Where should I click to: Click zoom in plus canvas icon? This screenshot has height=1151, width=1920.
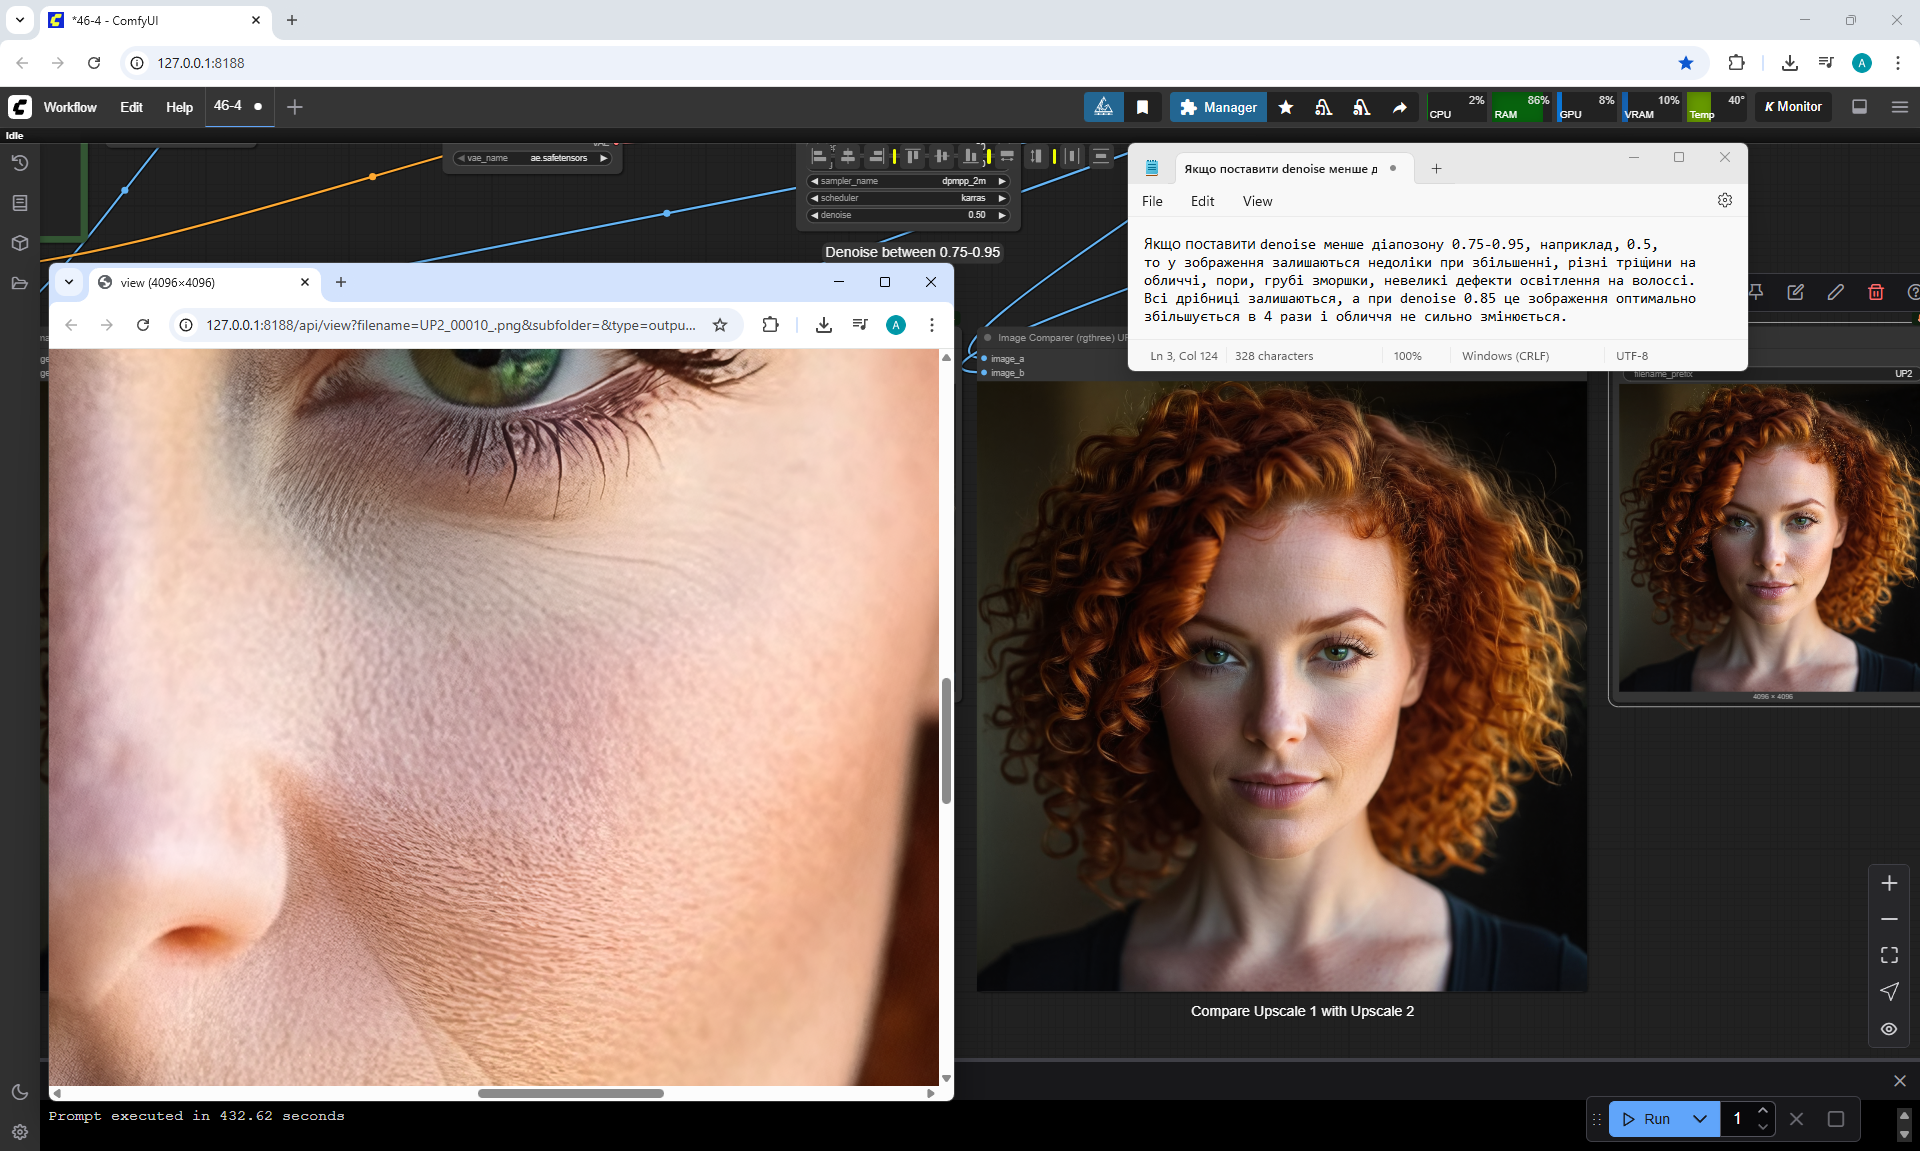(x=1889, y=883)
